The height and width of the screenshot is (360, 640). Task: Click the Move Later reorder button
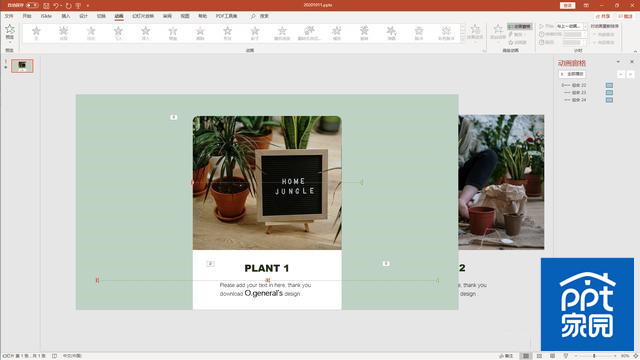click(603, 42)
